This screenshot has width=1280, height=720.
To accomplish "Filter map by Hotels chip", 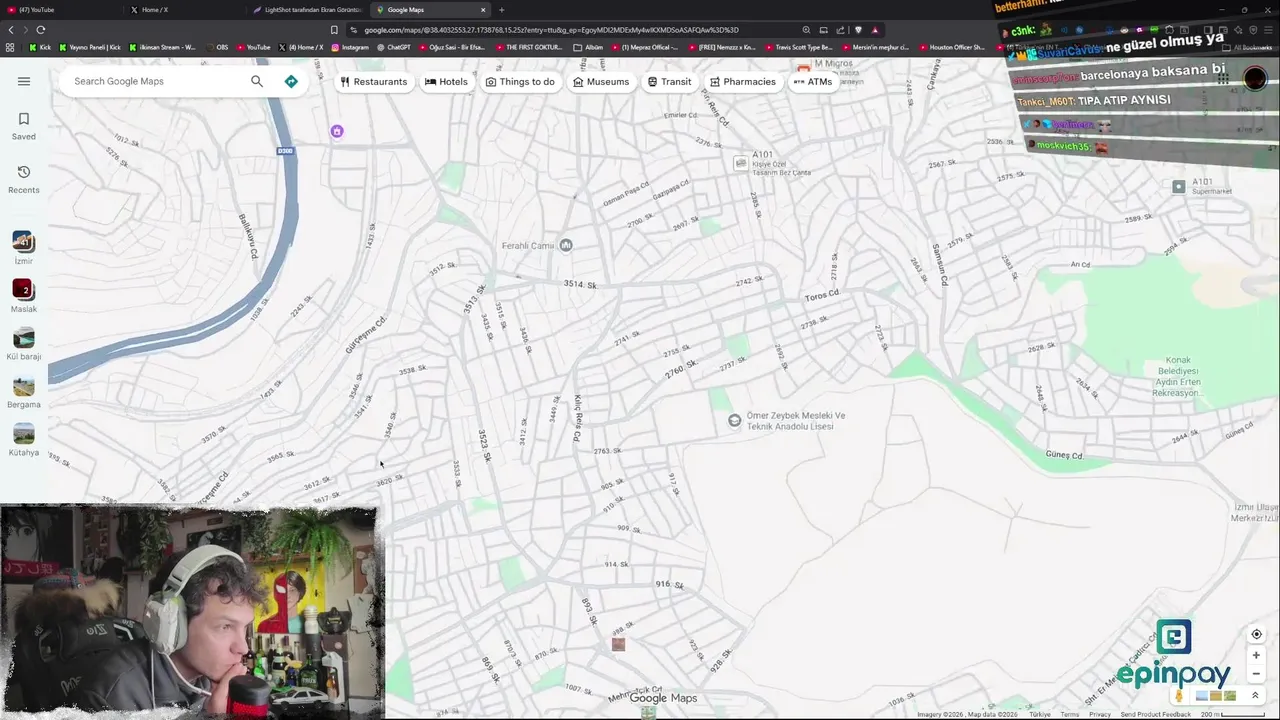I will pos(446,81).
